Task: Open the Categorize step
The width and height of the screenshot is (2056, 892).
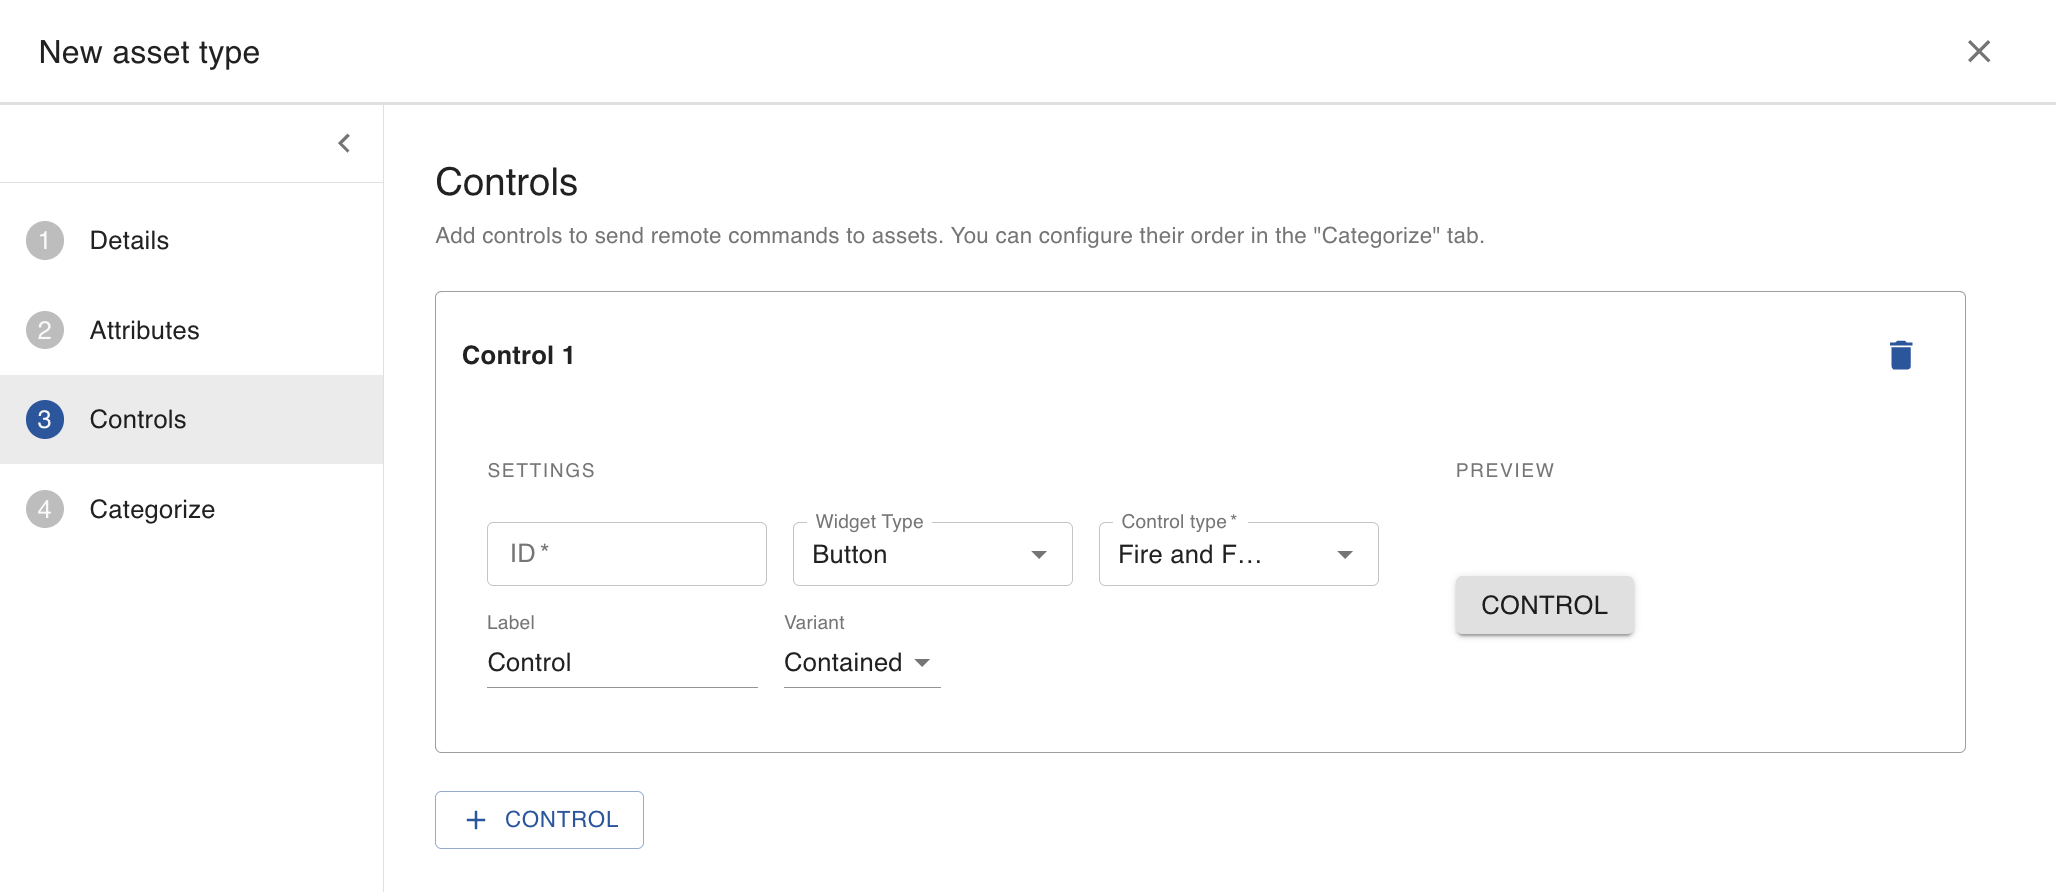Action: (x=152, y=509)
